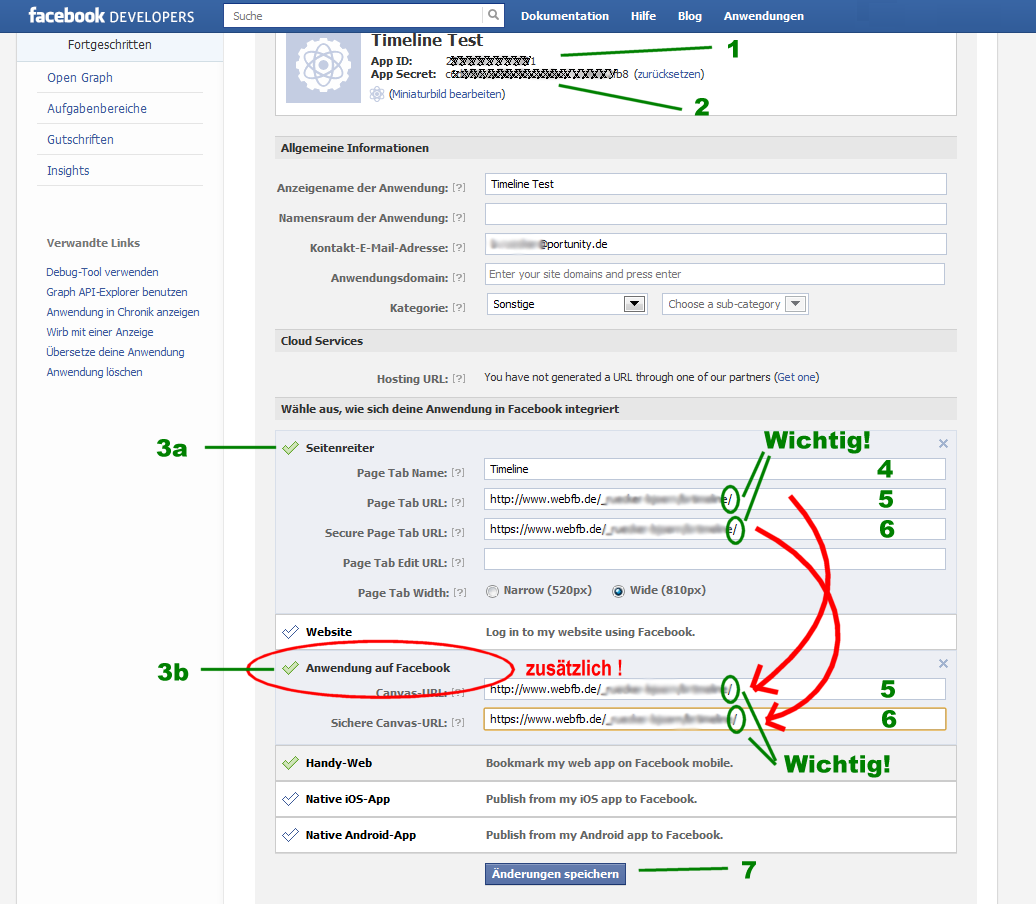Close the Anwendung auf Facebook section

pos(943,663)
